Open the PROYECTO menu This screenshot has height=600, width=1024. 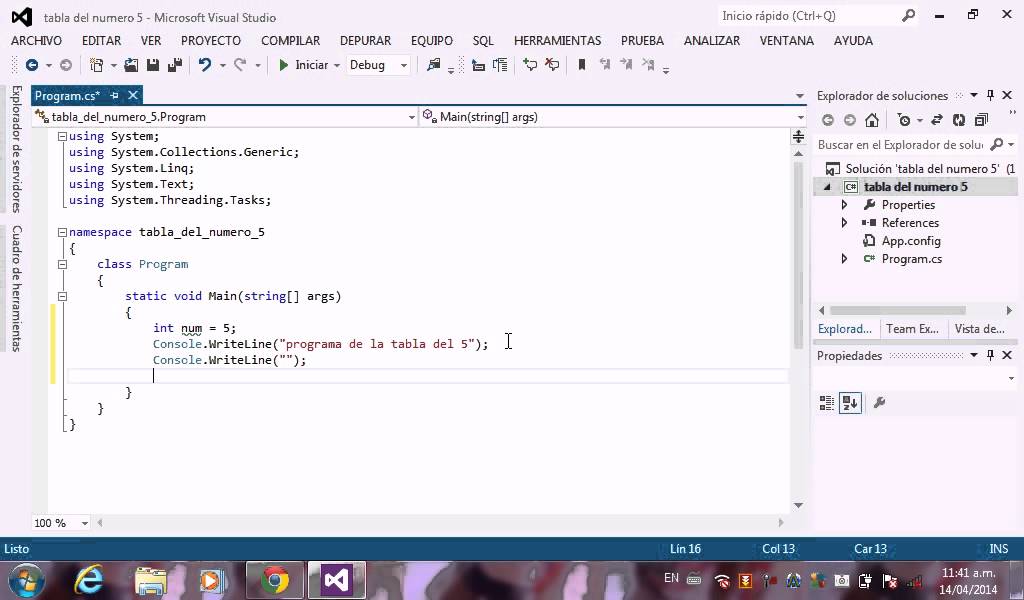pyautogui.click(x=211, y=40)
